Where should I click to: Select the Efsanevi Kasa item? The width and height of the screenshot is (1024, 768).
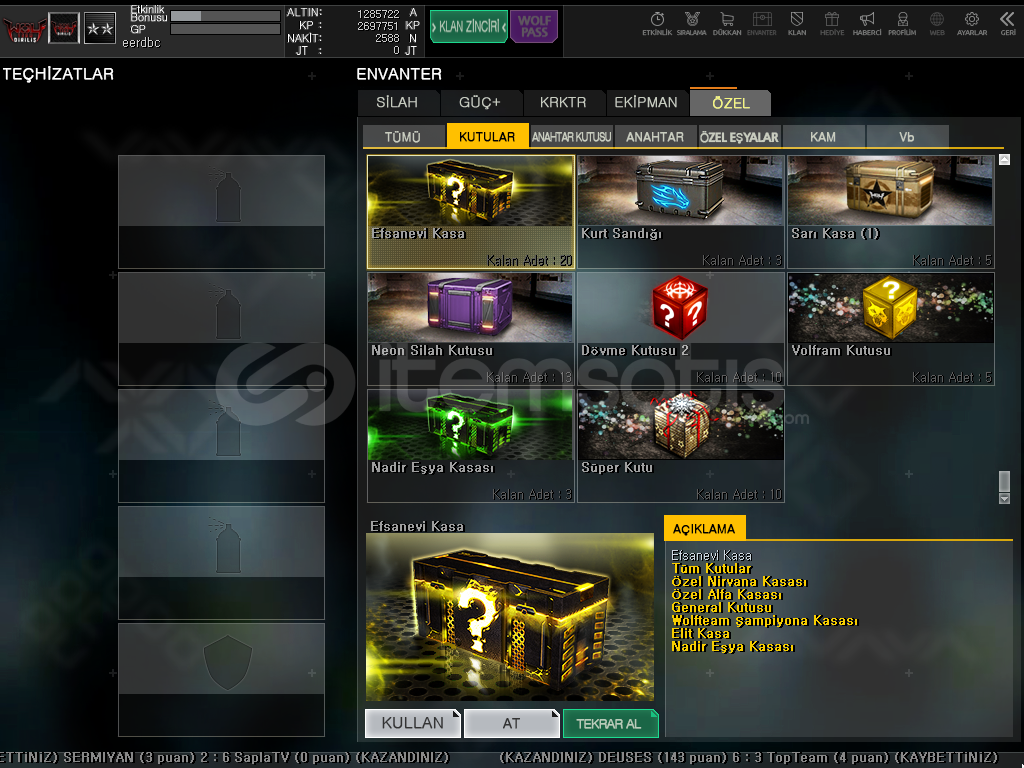(471, 212)
